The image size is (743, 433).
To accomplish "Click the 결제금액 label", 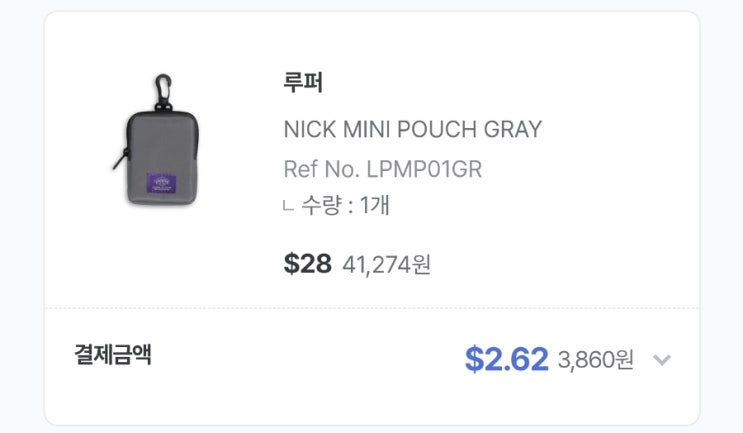I will pyautogui.click(x=113, y=354).
